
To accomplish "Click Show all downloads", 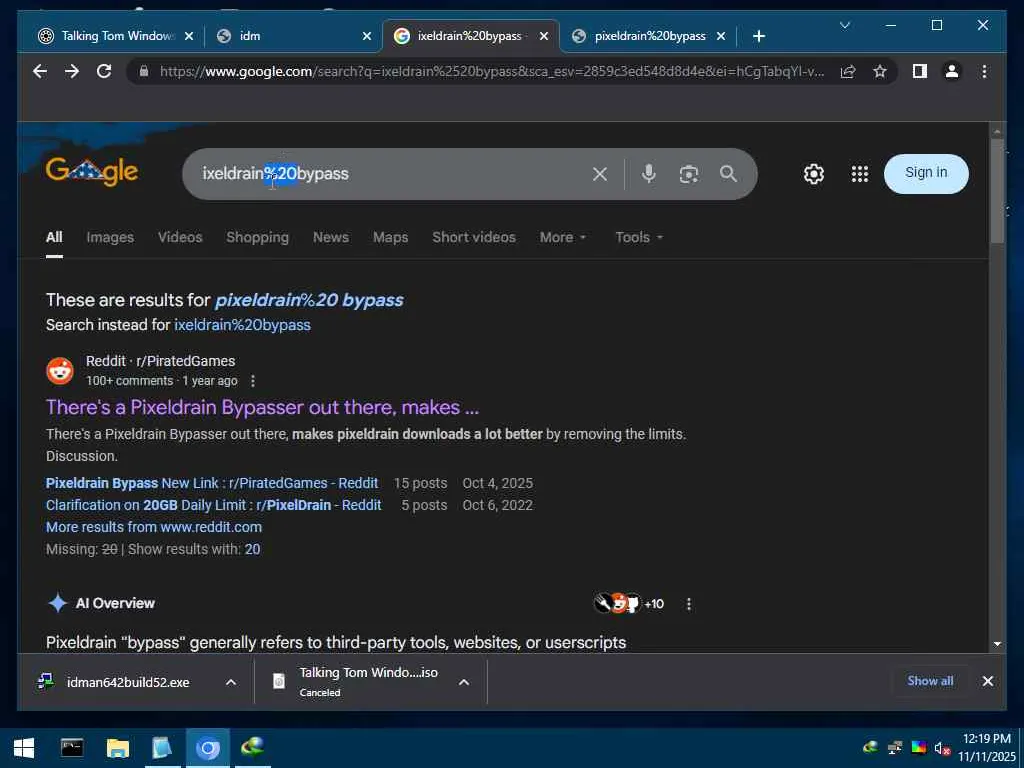I will coord(930,680).
